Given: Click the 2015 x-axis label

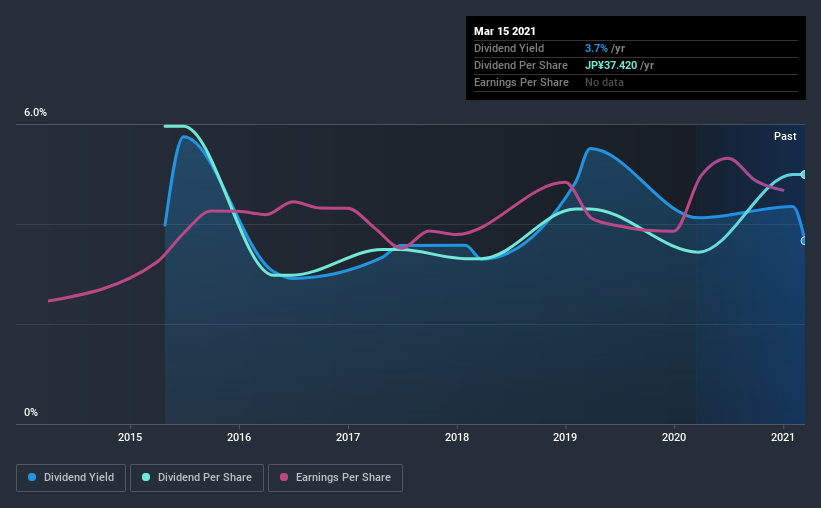Looking at the screenshot, I should click(130, 437).
